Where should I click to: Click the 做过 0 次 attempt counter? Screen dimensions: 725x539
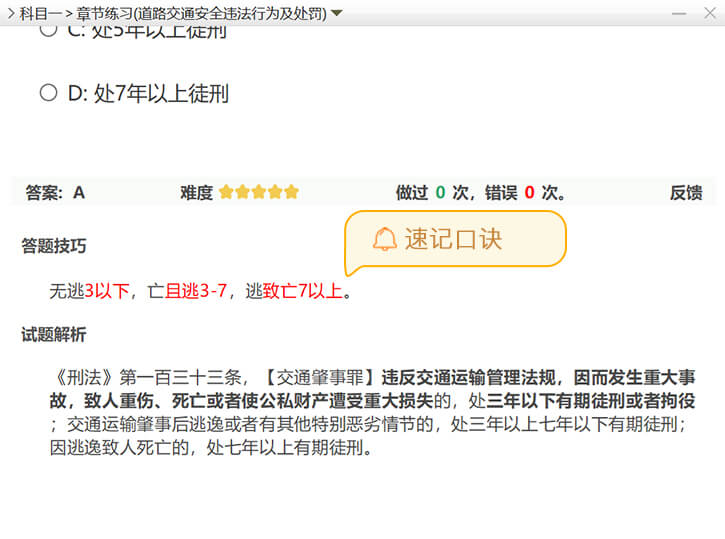click(432, 193)
